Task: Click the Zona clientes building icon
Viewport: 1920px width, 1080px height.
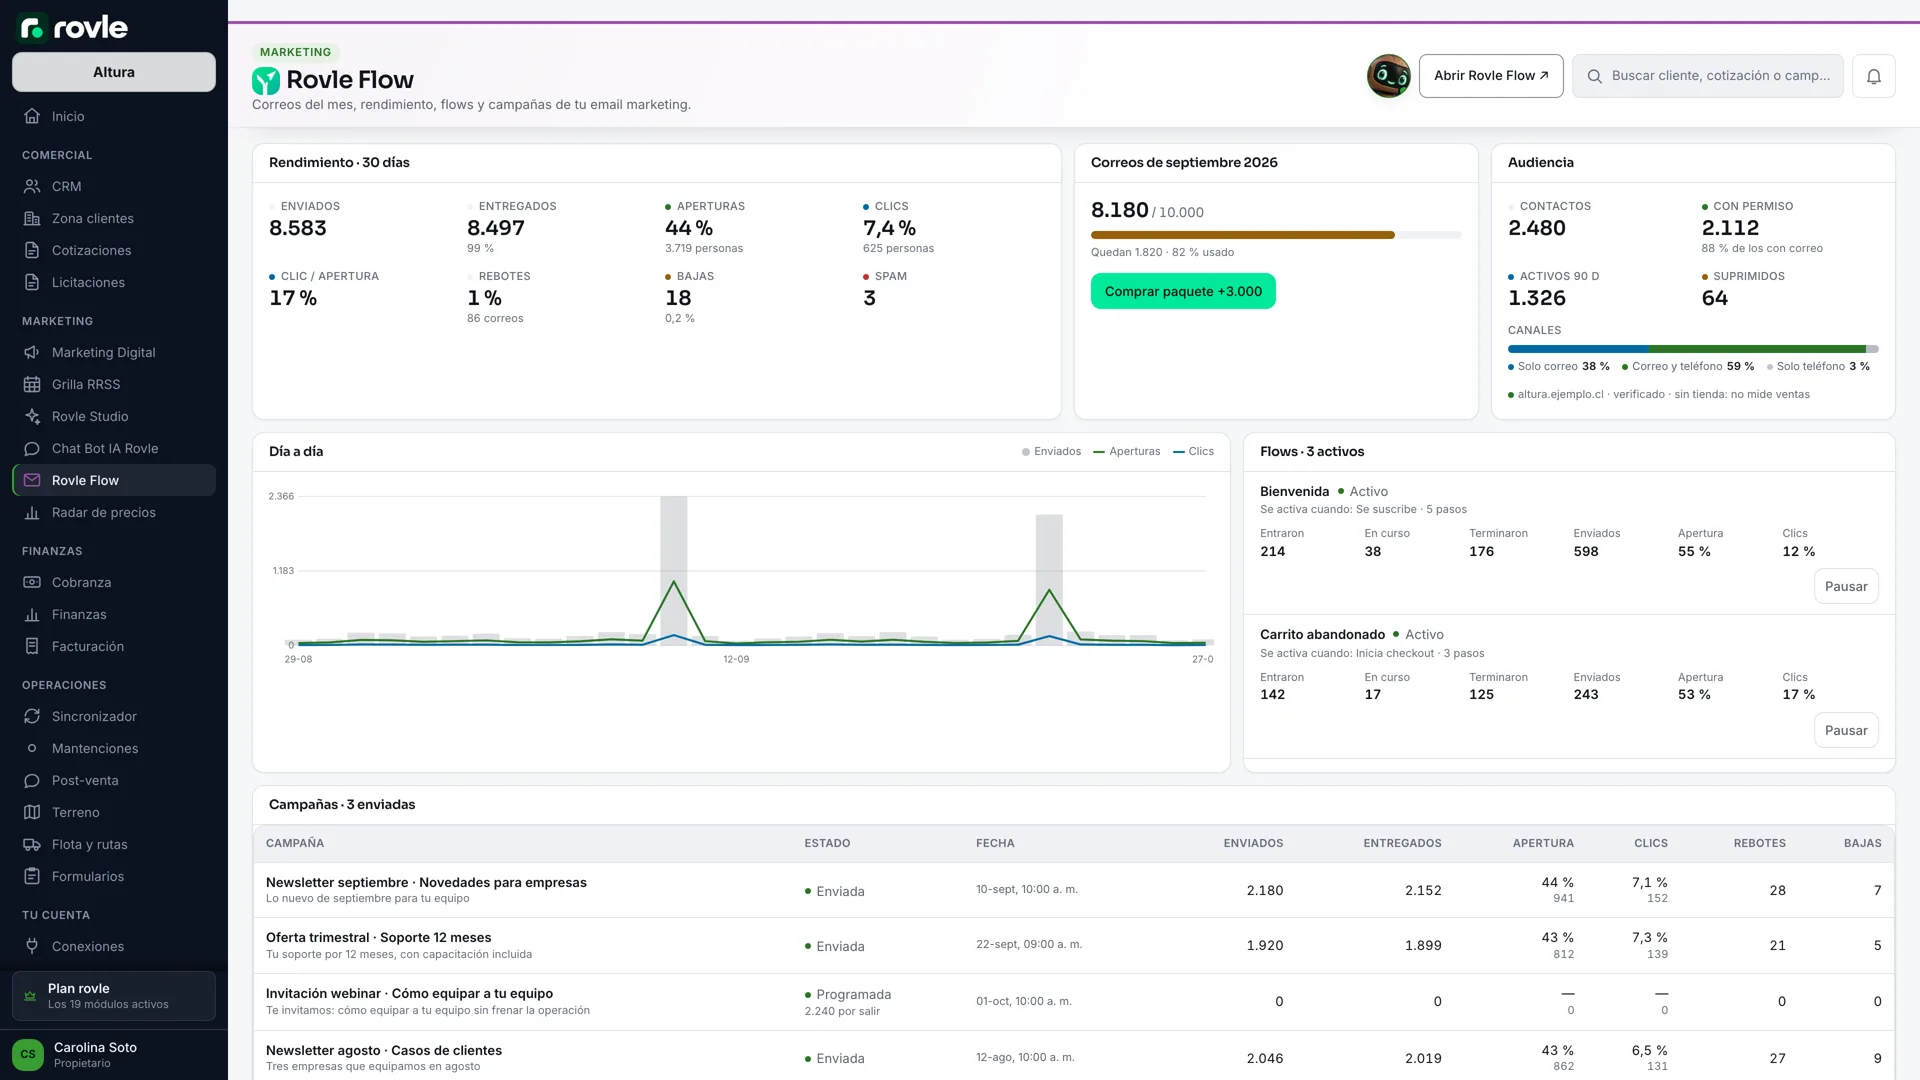Action: (32, 218)
